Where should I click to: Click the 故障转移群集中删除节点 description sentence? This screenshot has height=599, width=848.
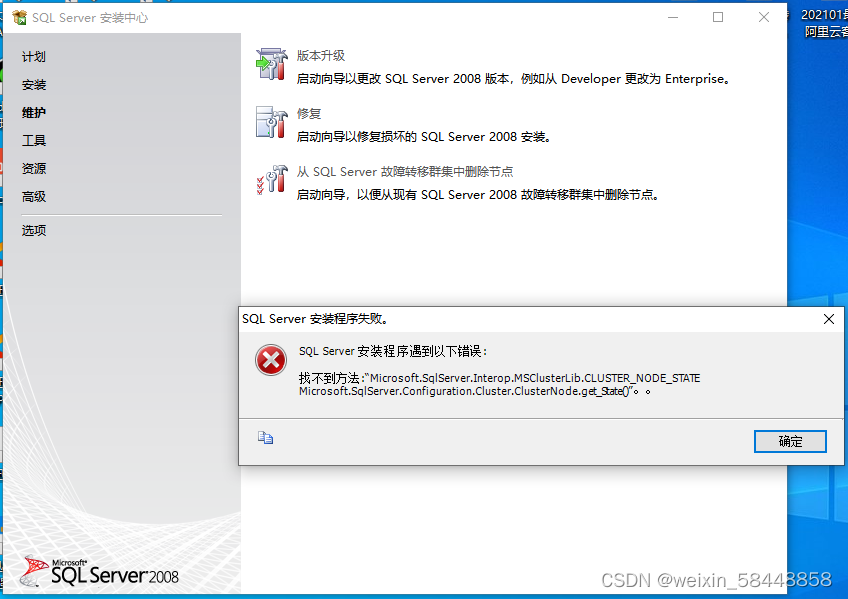(479, 195)
